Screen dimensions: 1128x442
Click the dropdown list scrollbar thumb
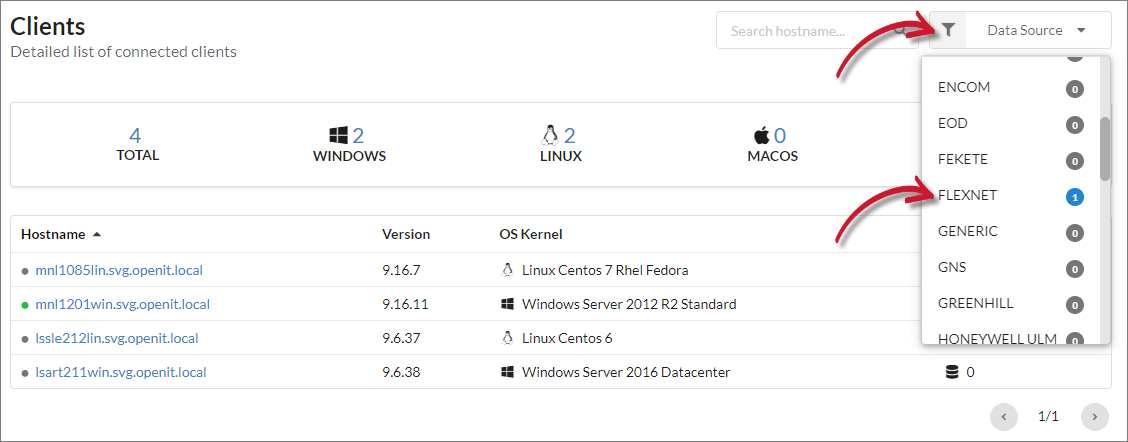(1104, 148)
